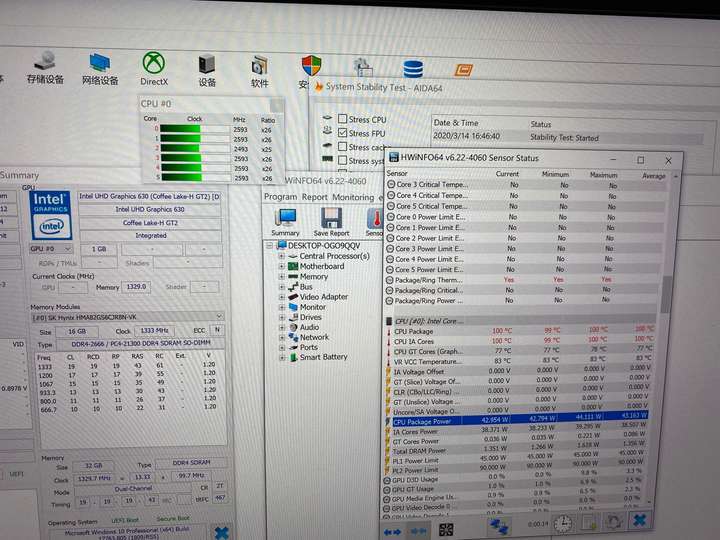Click the config category icon beside the shield
This screenshot has height=540, width=720.
(364, 67)
